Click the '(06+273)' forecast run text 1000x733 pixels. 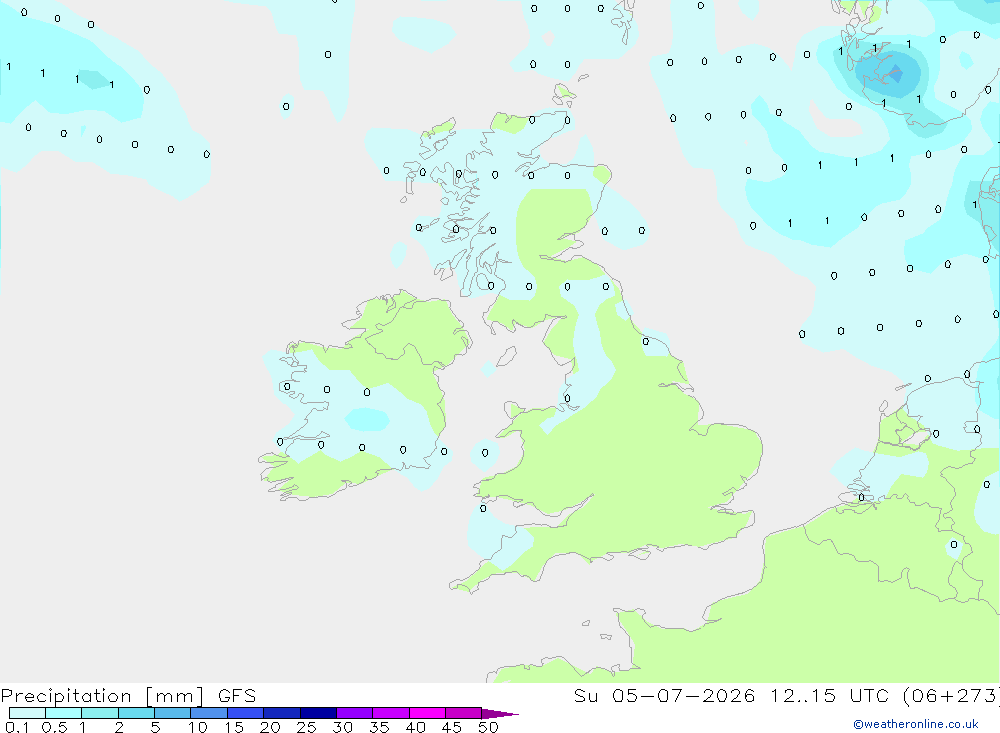point(951,695)
